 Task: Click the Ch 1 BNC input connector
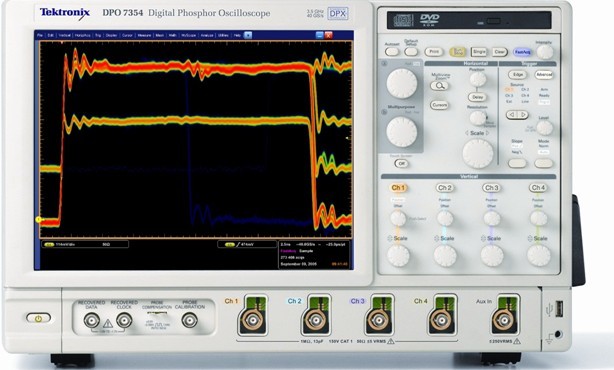(251, 321)
